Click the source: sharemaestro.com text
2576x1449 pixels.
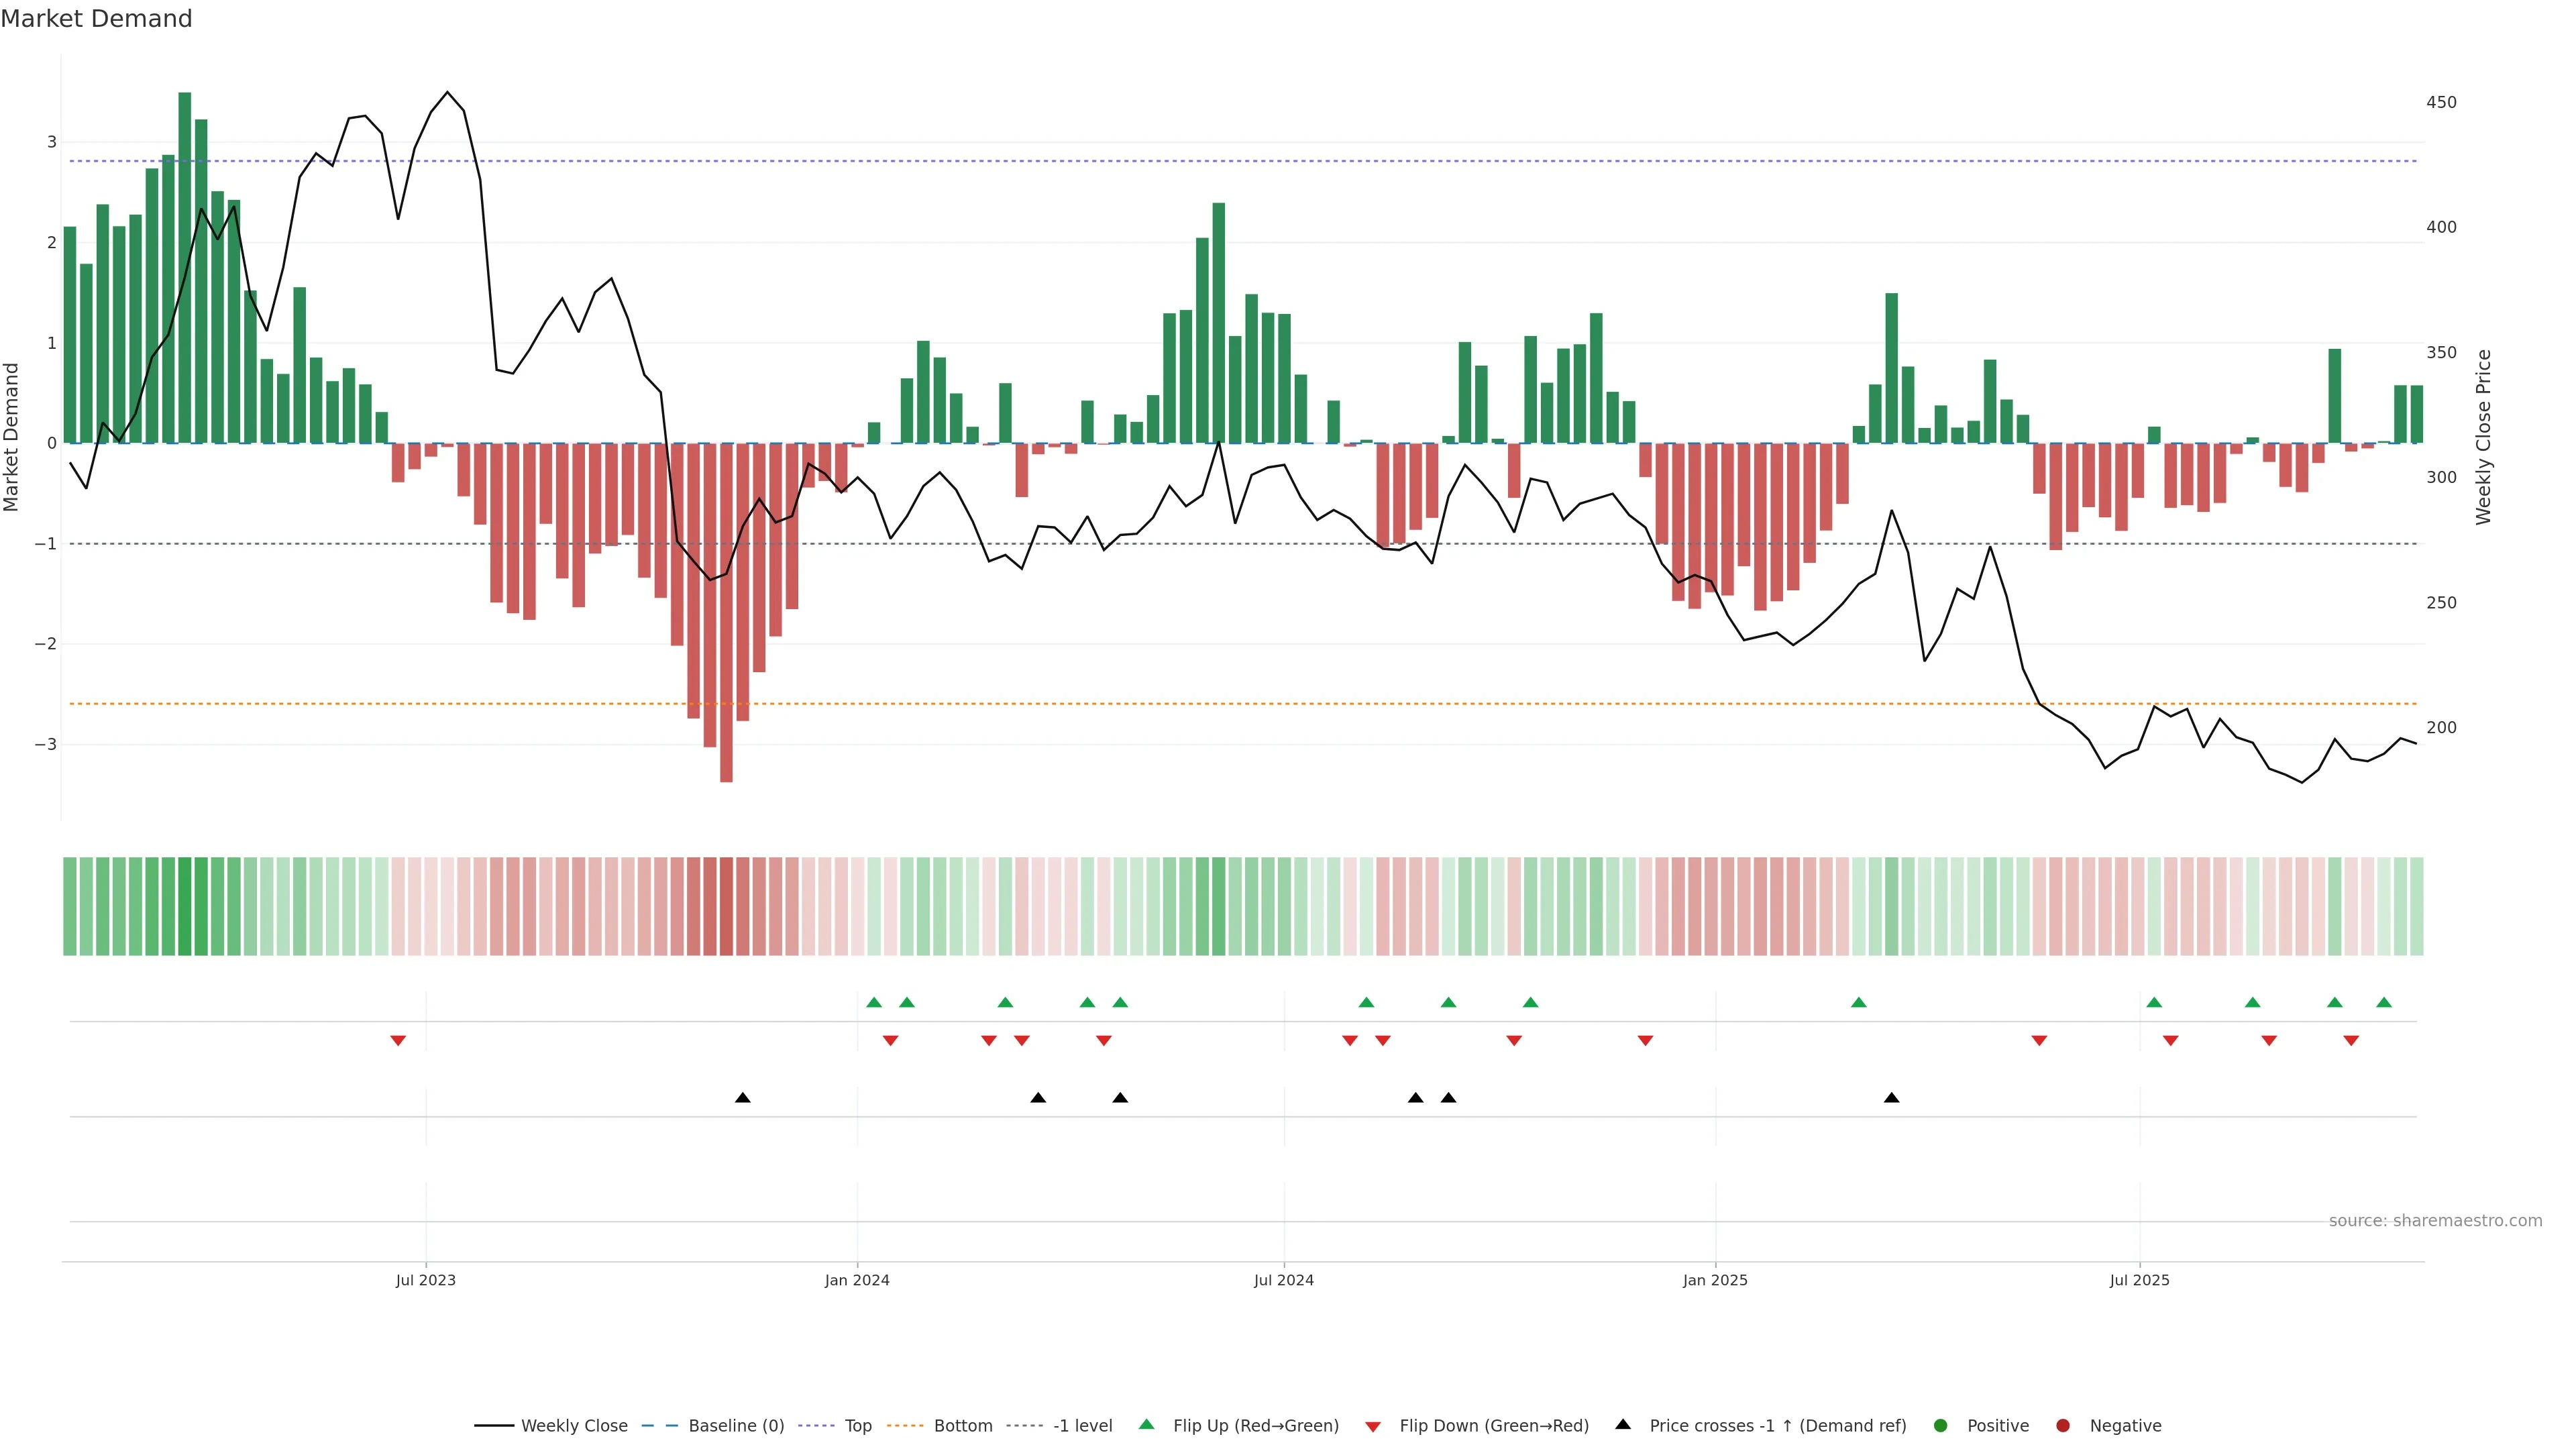(2435, 1221)
